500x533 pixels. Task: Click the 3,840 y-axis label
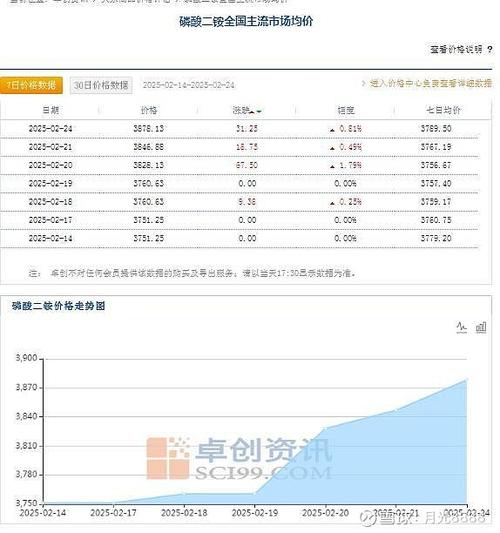click(x=27, y=416)
